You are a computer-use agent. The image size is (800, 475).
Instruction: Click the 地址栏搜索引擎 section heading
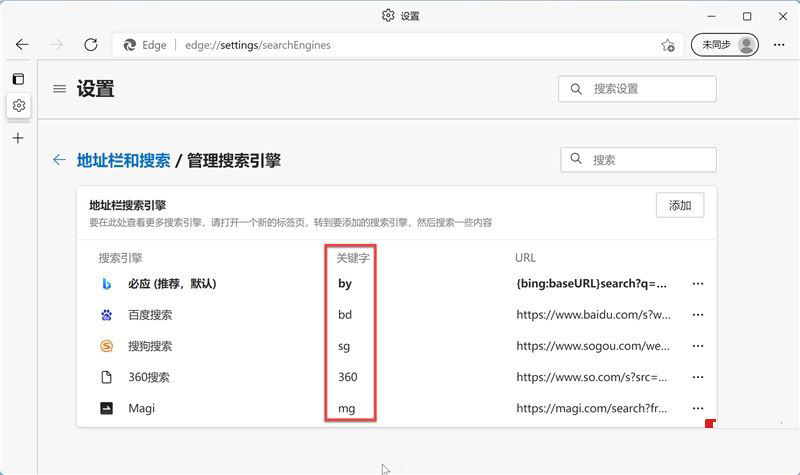click(128, 205)
